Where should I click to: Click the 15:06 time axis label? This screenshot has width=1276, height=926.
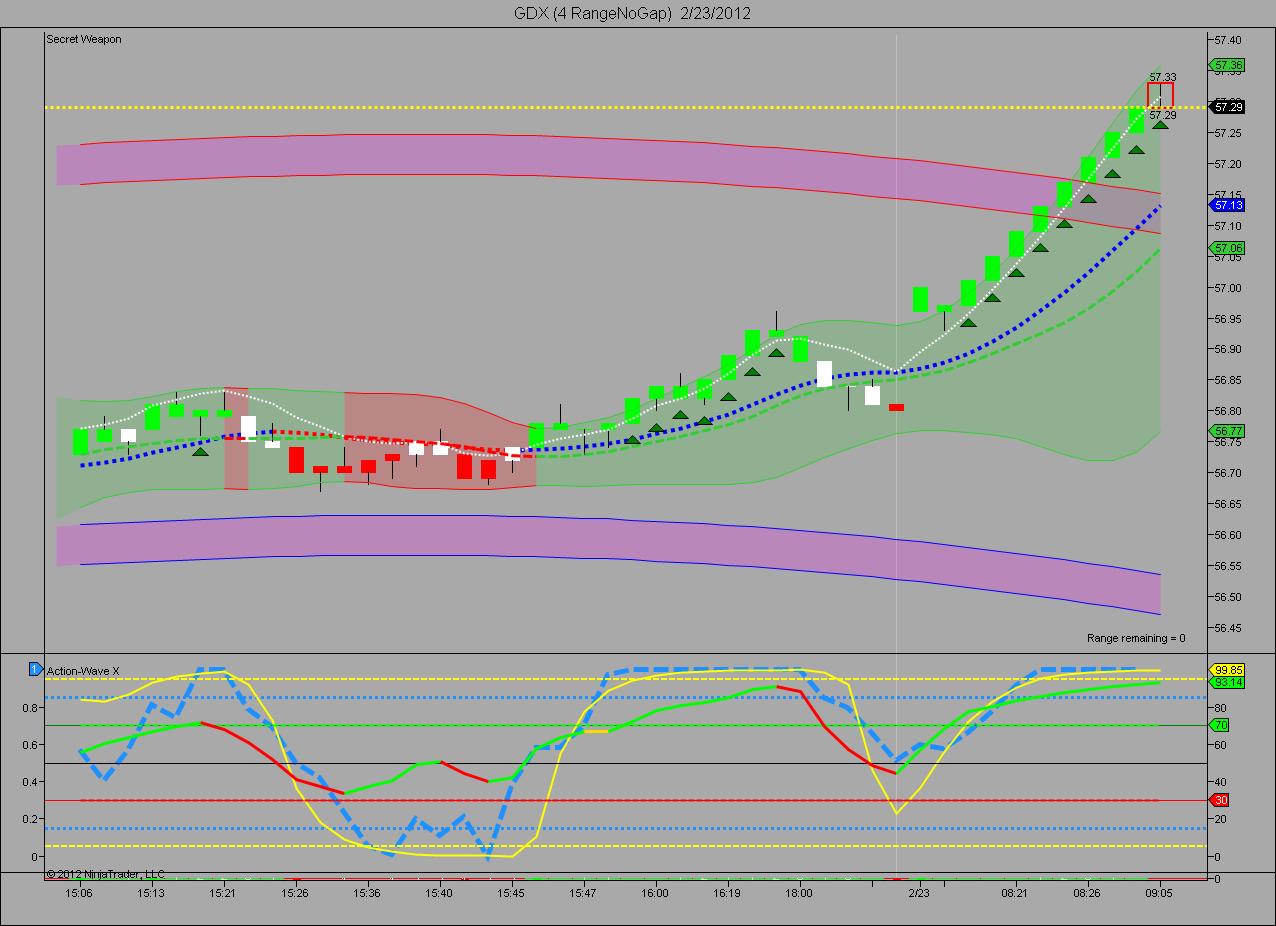(79, 893)
